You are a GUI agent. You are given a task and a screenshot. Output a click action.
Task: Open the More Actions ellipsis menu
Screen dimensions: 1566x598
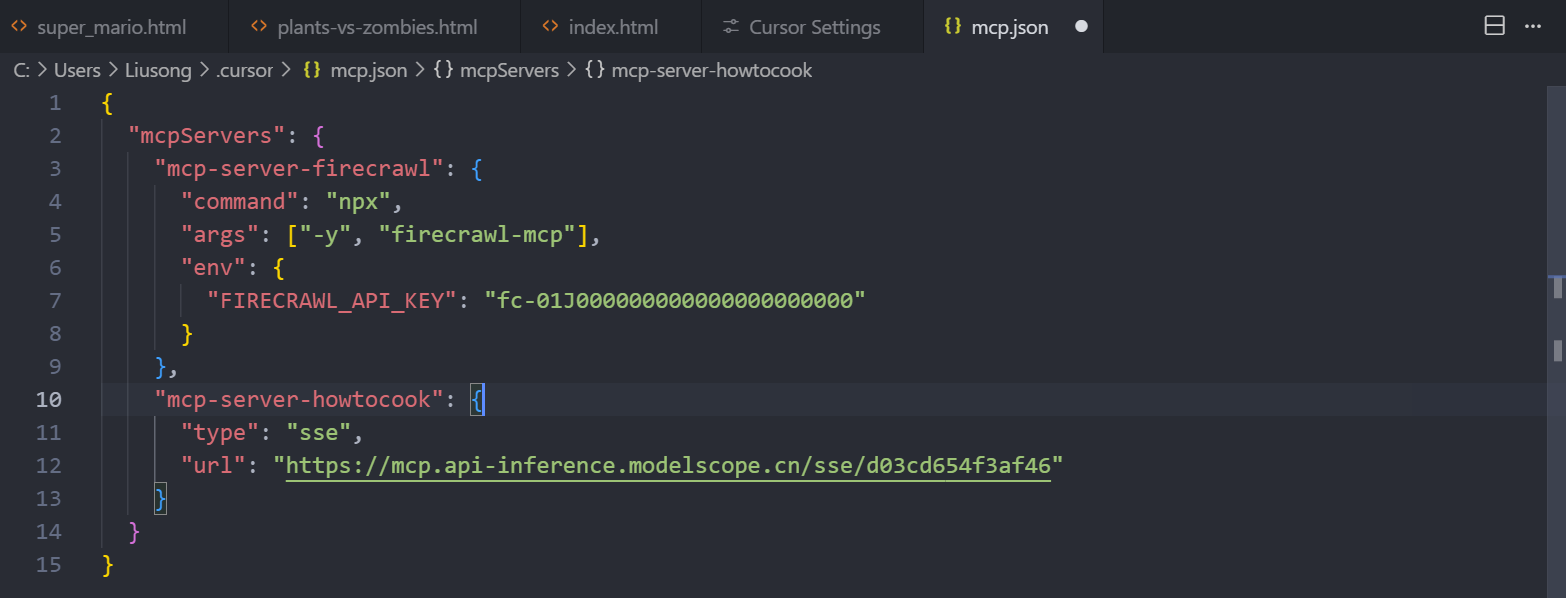point(1533,27)
